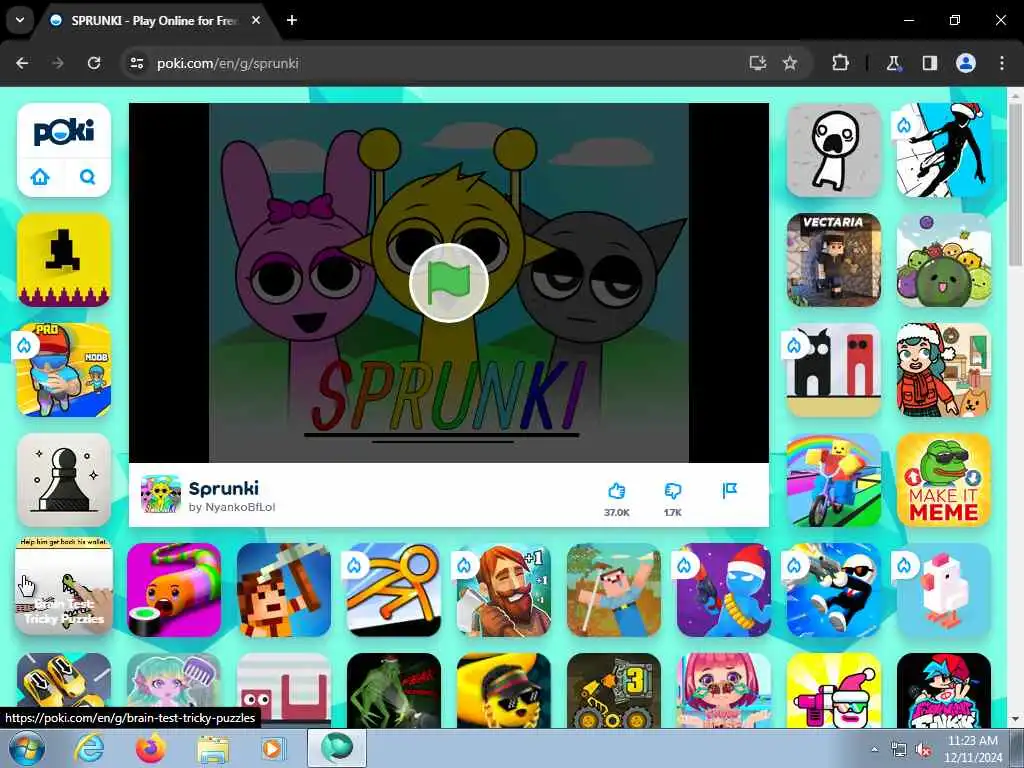Screen dimensions: 1024x768
Task: Open the Pro vs Noob runner game tile
Action: (64, 370)
